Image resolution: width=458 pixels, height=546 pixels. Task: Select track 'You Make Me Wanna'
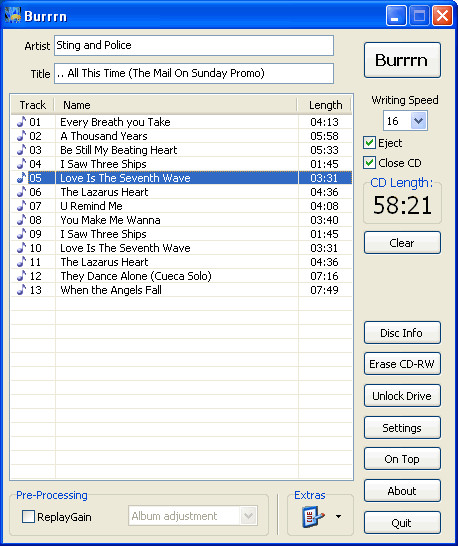click(x=181, y=220)
